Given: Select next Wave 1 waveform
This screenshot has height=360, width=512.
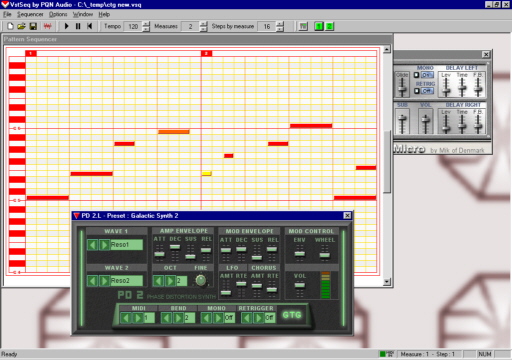Looking at the screenshot, I should [104, 245].
